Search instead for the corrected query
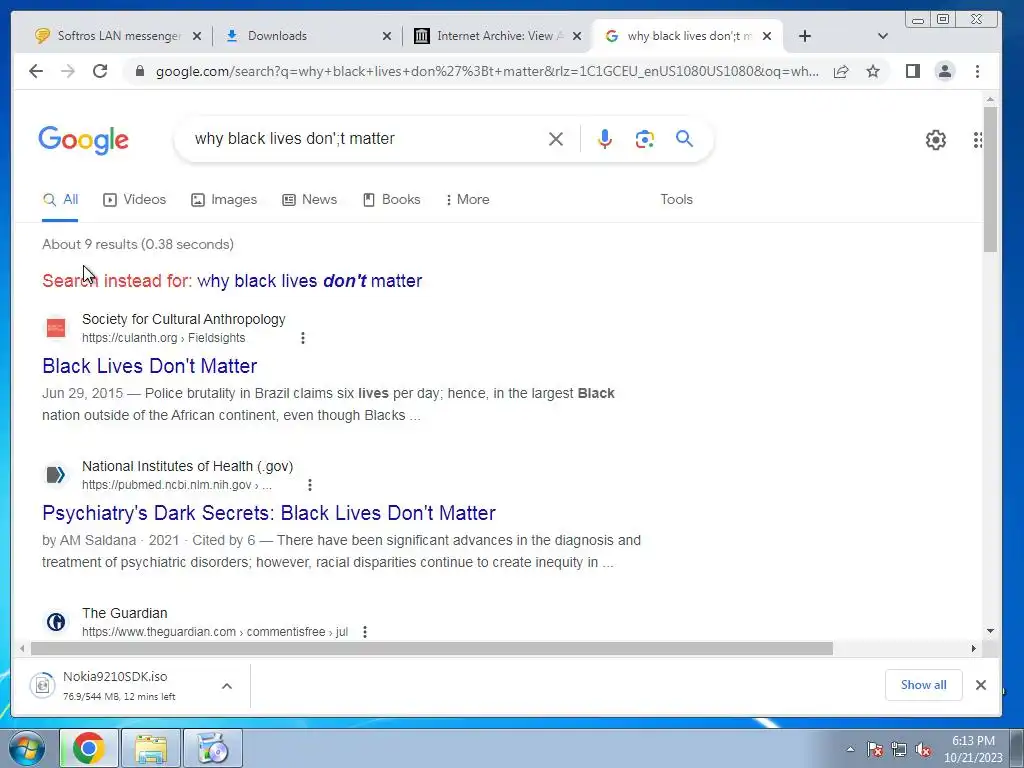 pos(310,281)
